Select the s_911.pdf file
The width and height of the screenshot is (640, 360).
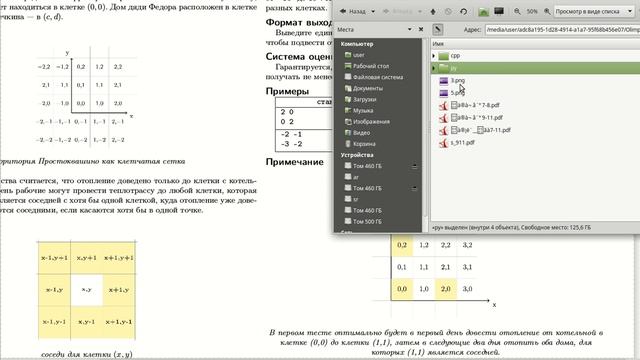point(462,142)
